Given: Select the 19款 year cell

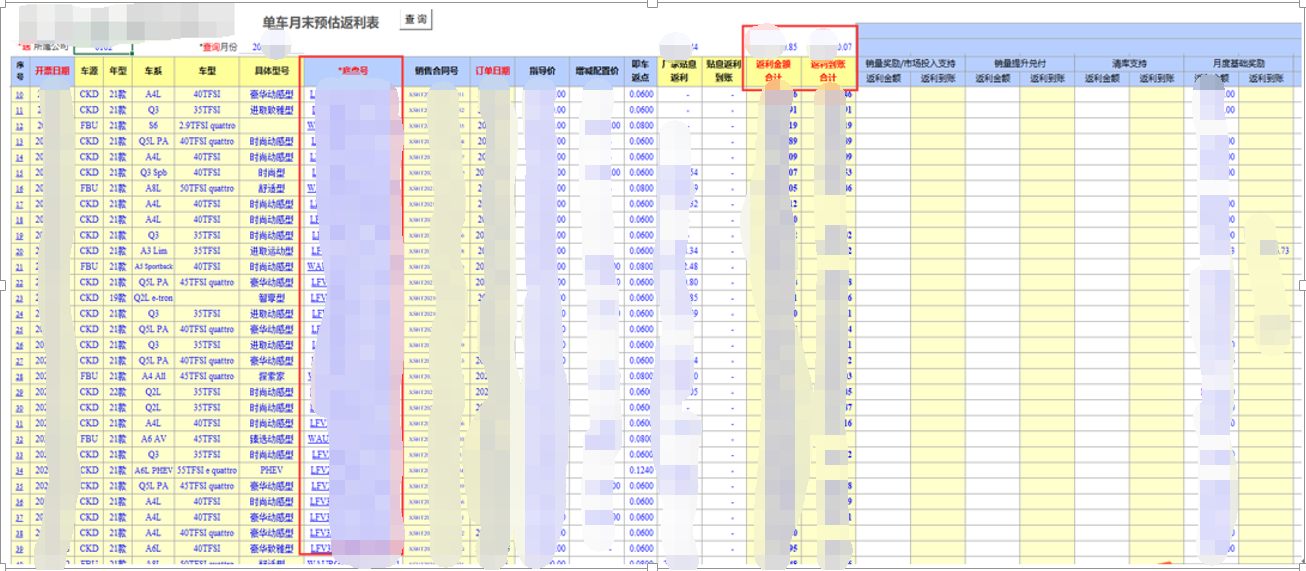Looking at the screenshot, I should [x=117, y=298].
